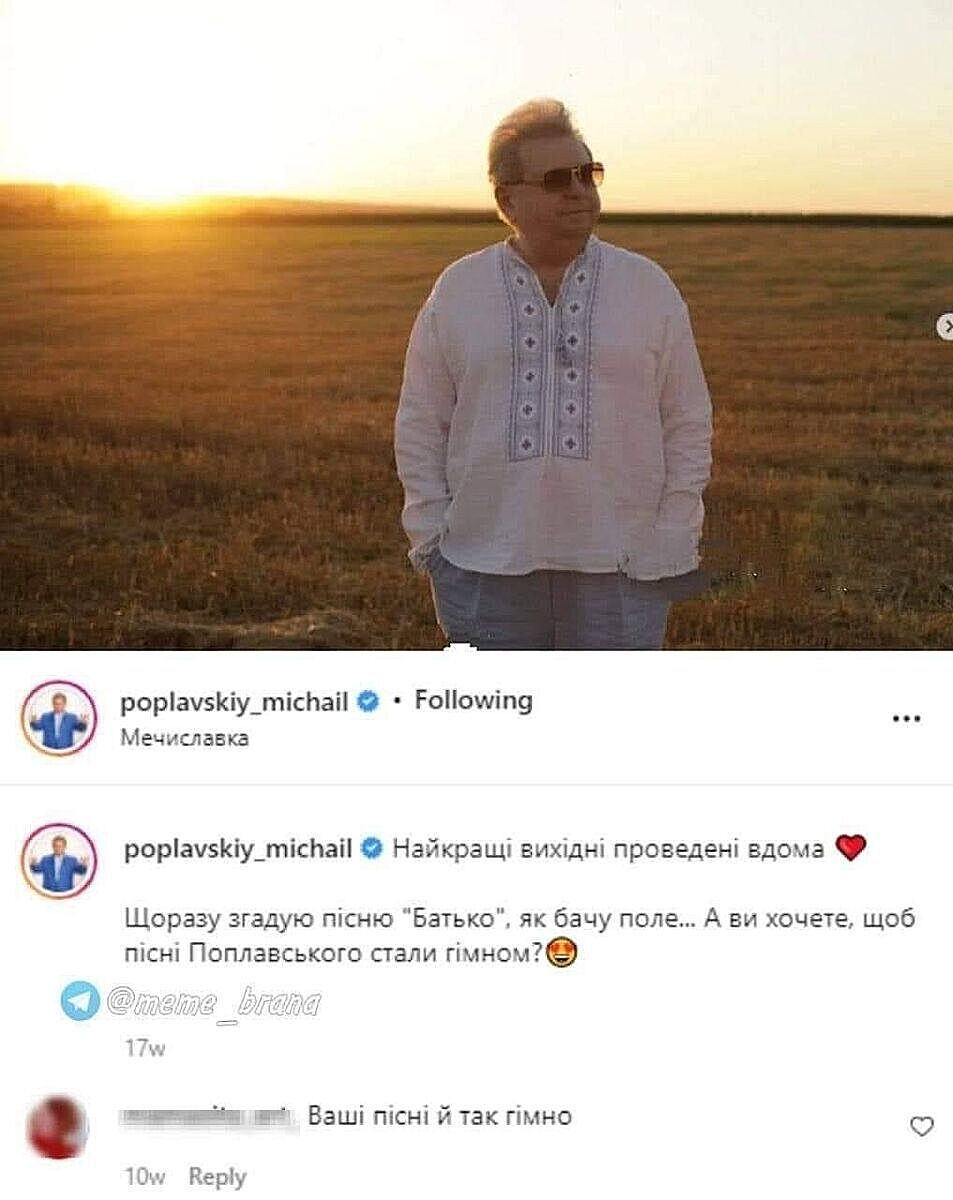Open poplavskiy_michail username in the post header
Viewport: 953px width, 1200px height.
coord(234,702)
